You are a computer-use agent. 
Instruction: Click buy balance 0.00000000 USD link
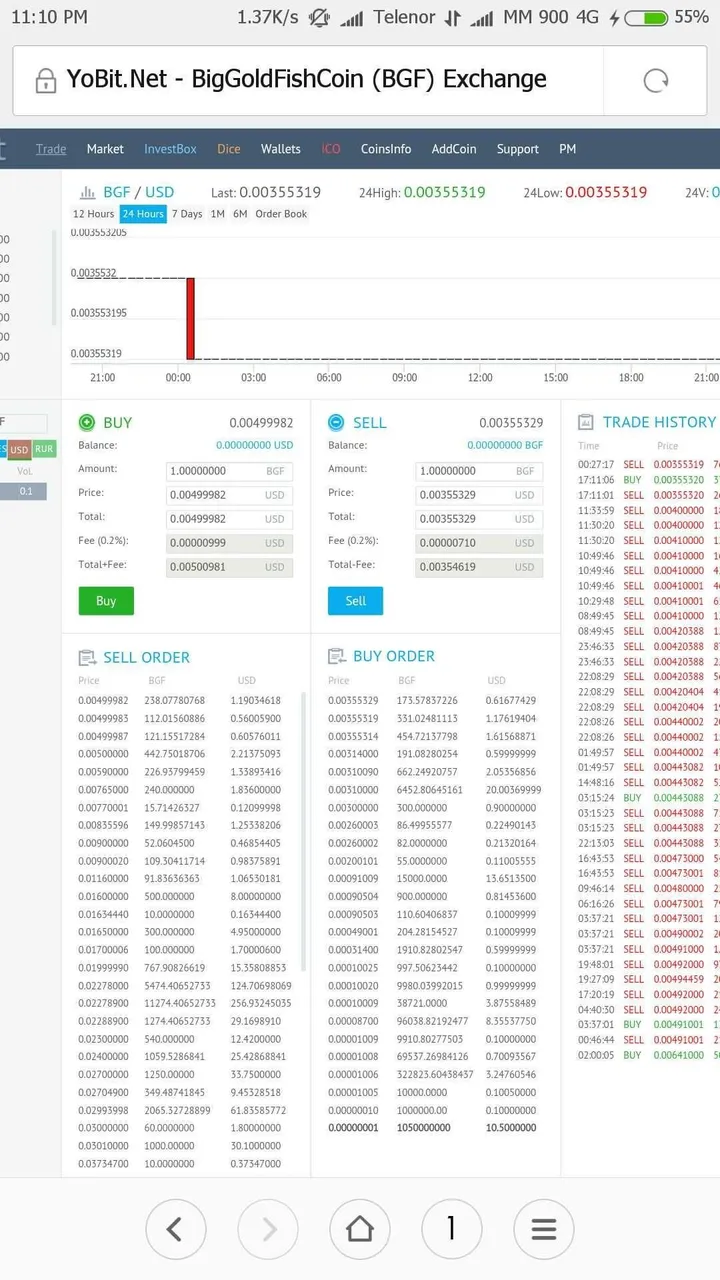(x=254, y=446)
